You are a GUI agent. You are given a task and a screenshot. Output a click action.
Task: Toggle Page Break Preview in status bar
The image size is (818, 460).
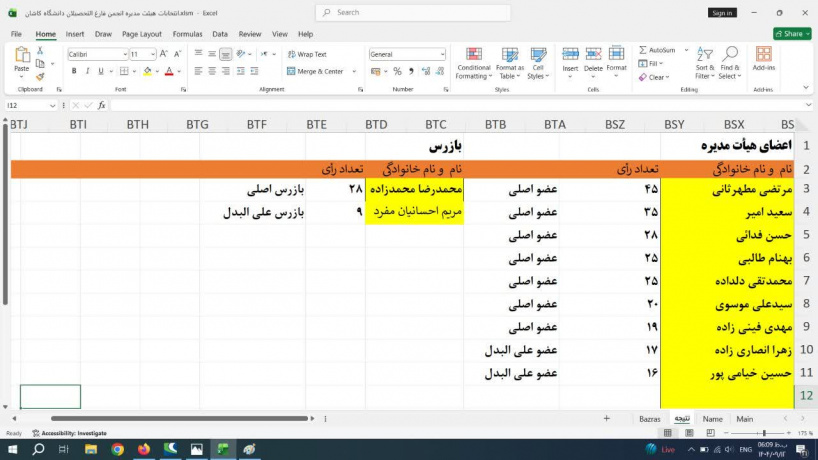click(x=710, y=433)
